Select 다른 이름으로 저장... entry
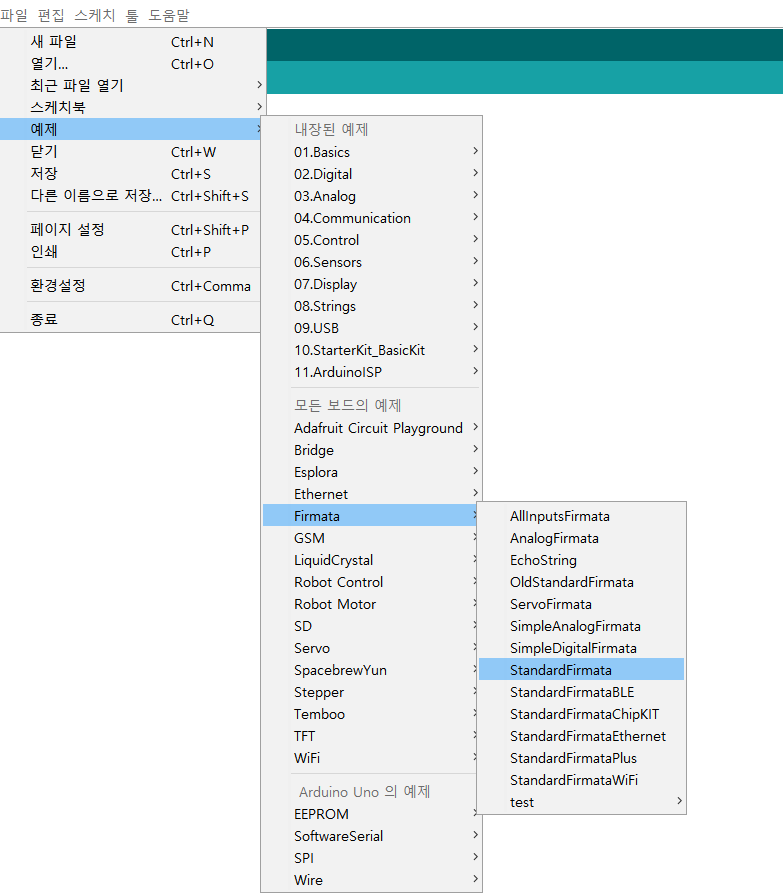The width and height of the screenshot is (783, 894). tap(132, 196)
